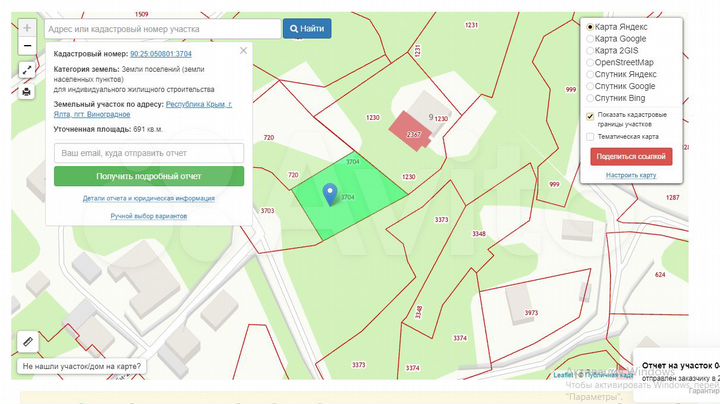Viewport: 720px width, 404px height.
Task: Select red building parcel 2367
Action: (x=410, y=131)
